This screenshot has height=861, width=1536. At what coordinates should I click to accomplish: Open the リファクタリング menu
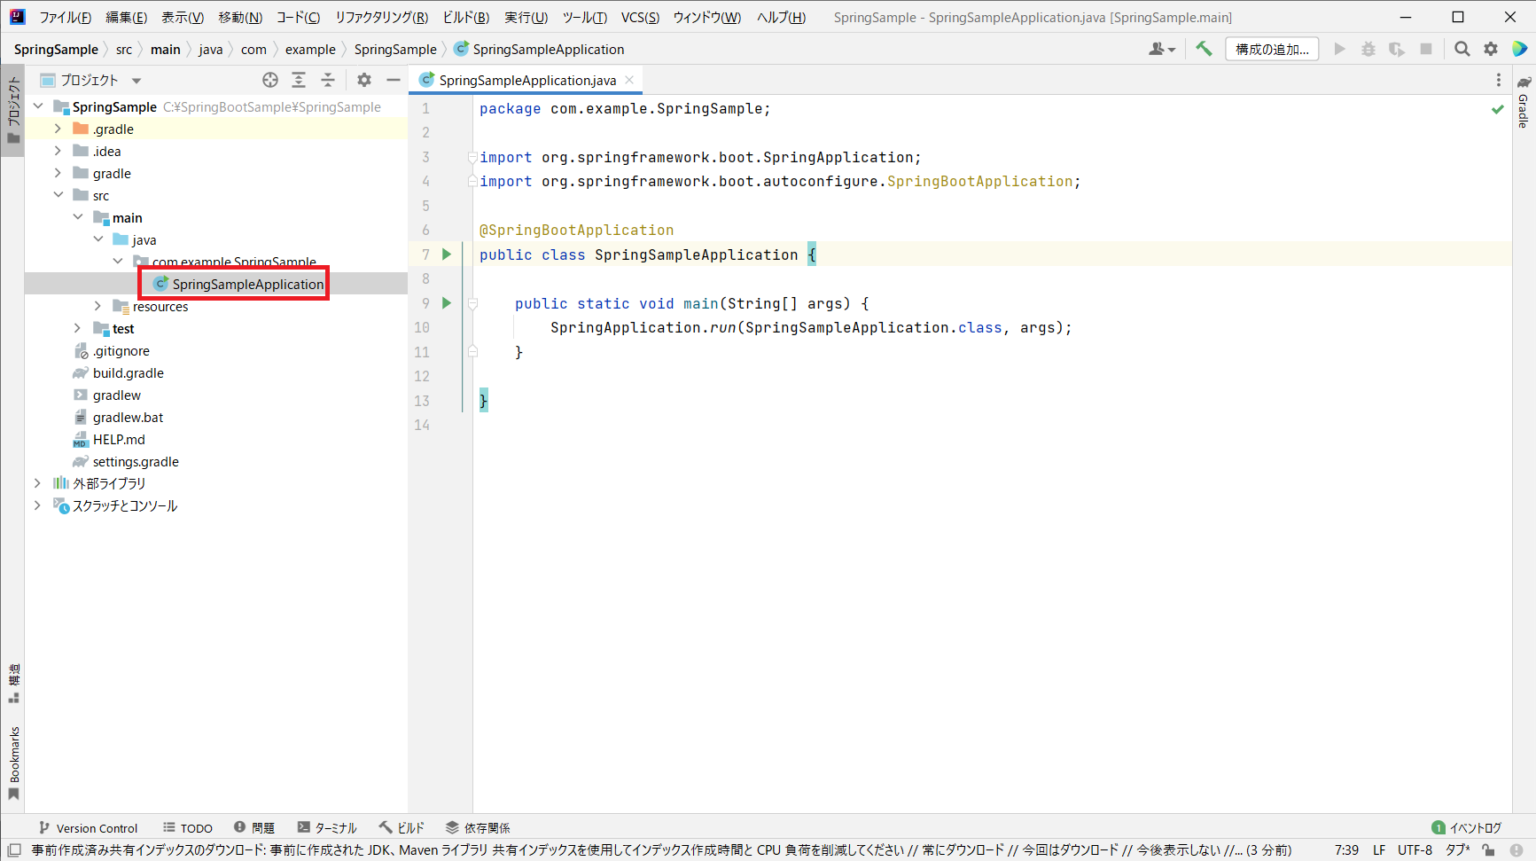click(381, 17)
